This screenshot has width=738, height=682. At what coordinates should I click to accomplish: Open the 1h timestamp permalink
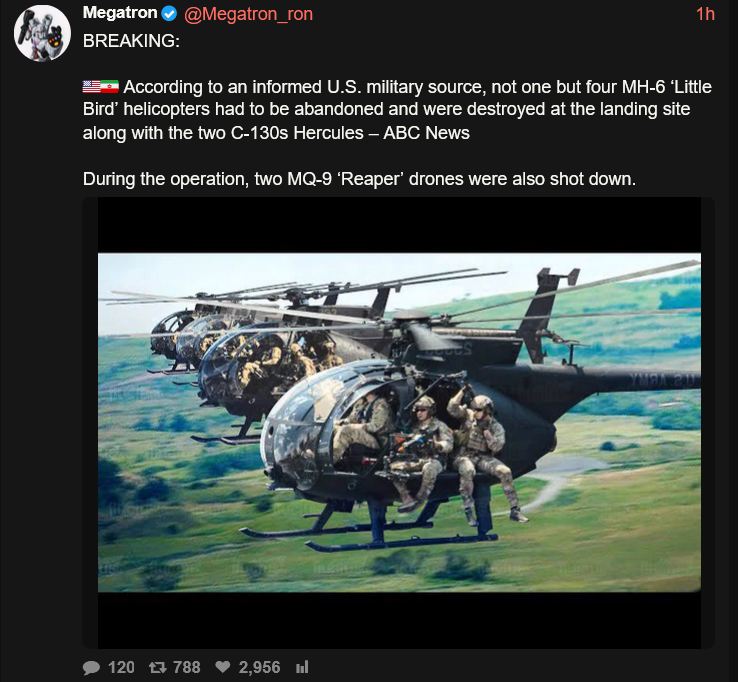coord(705,14)
